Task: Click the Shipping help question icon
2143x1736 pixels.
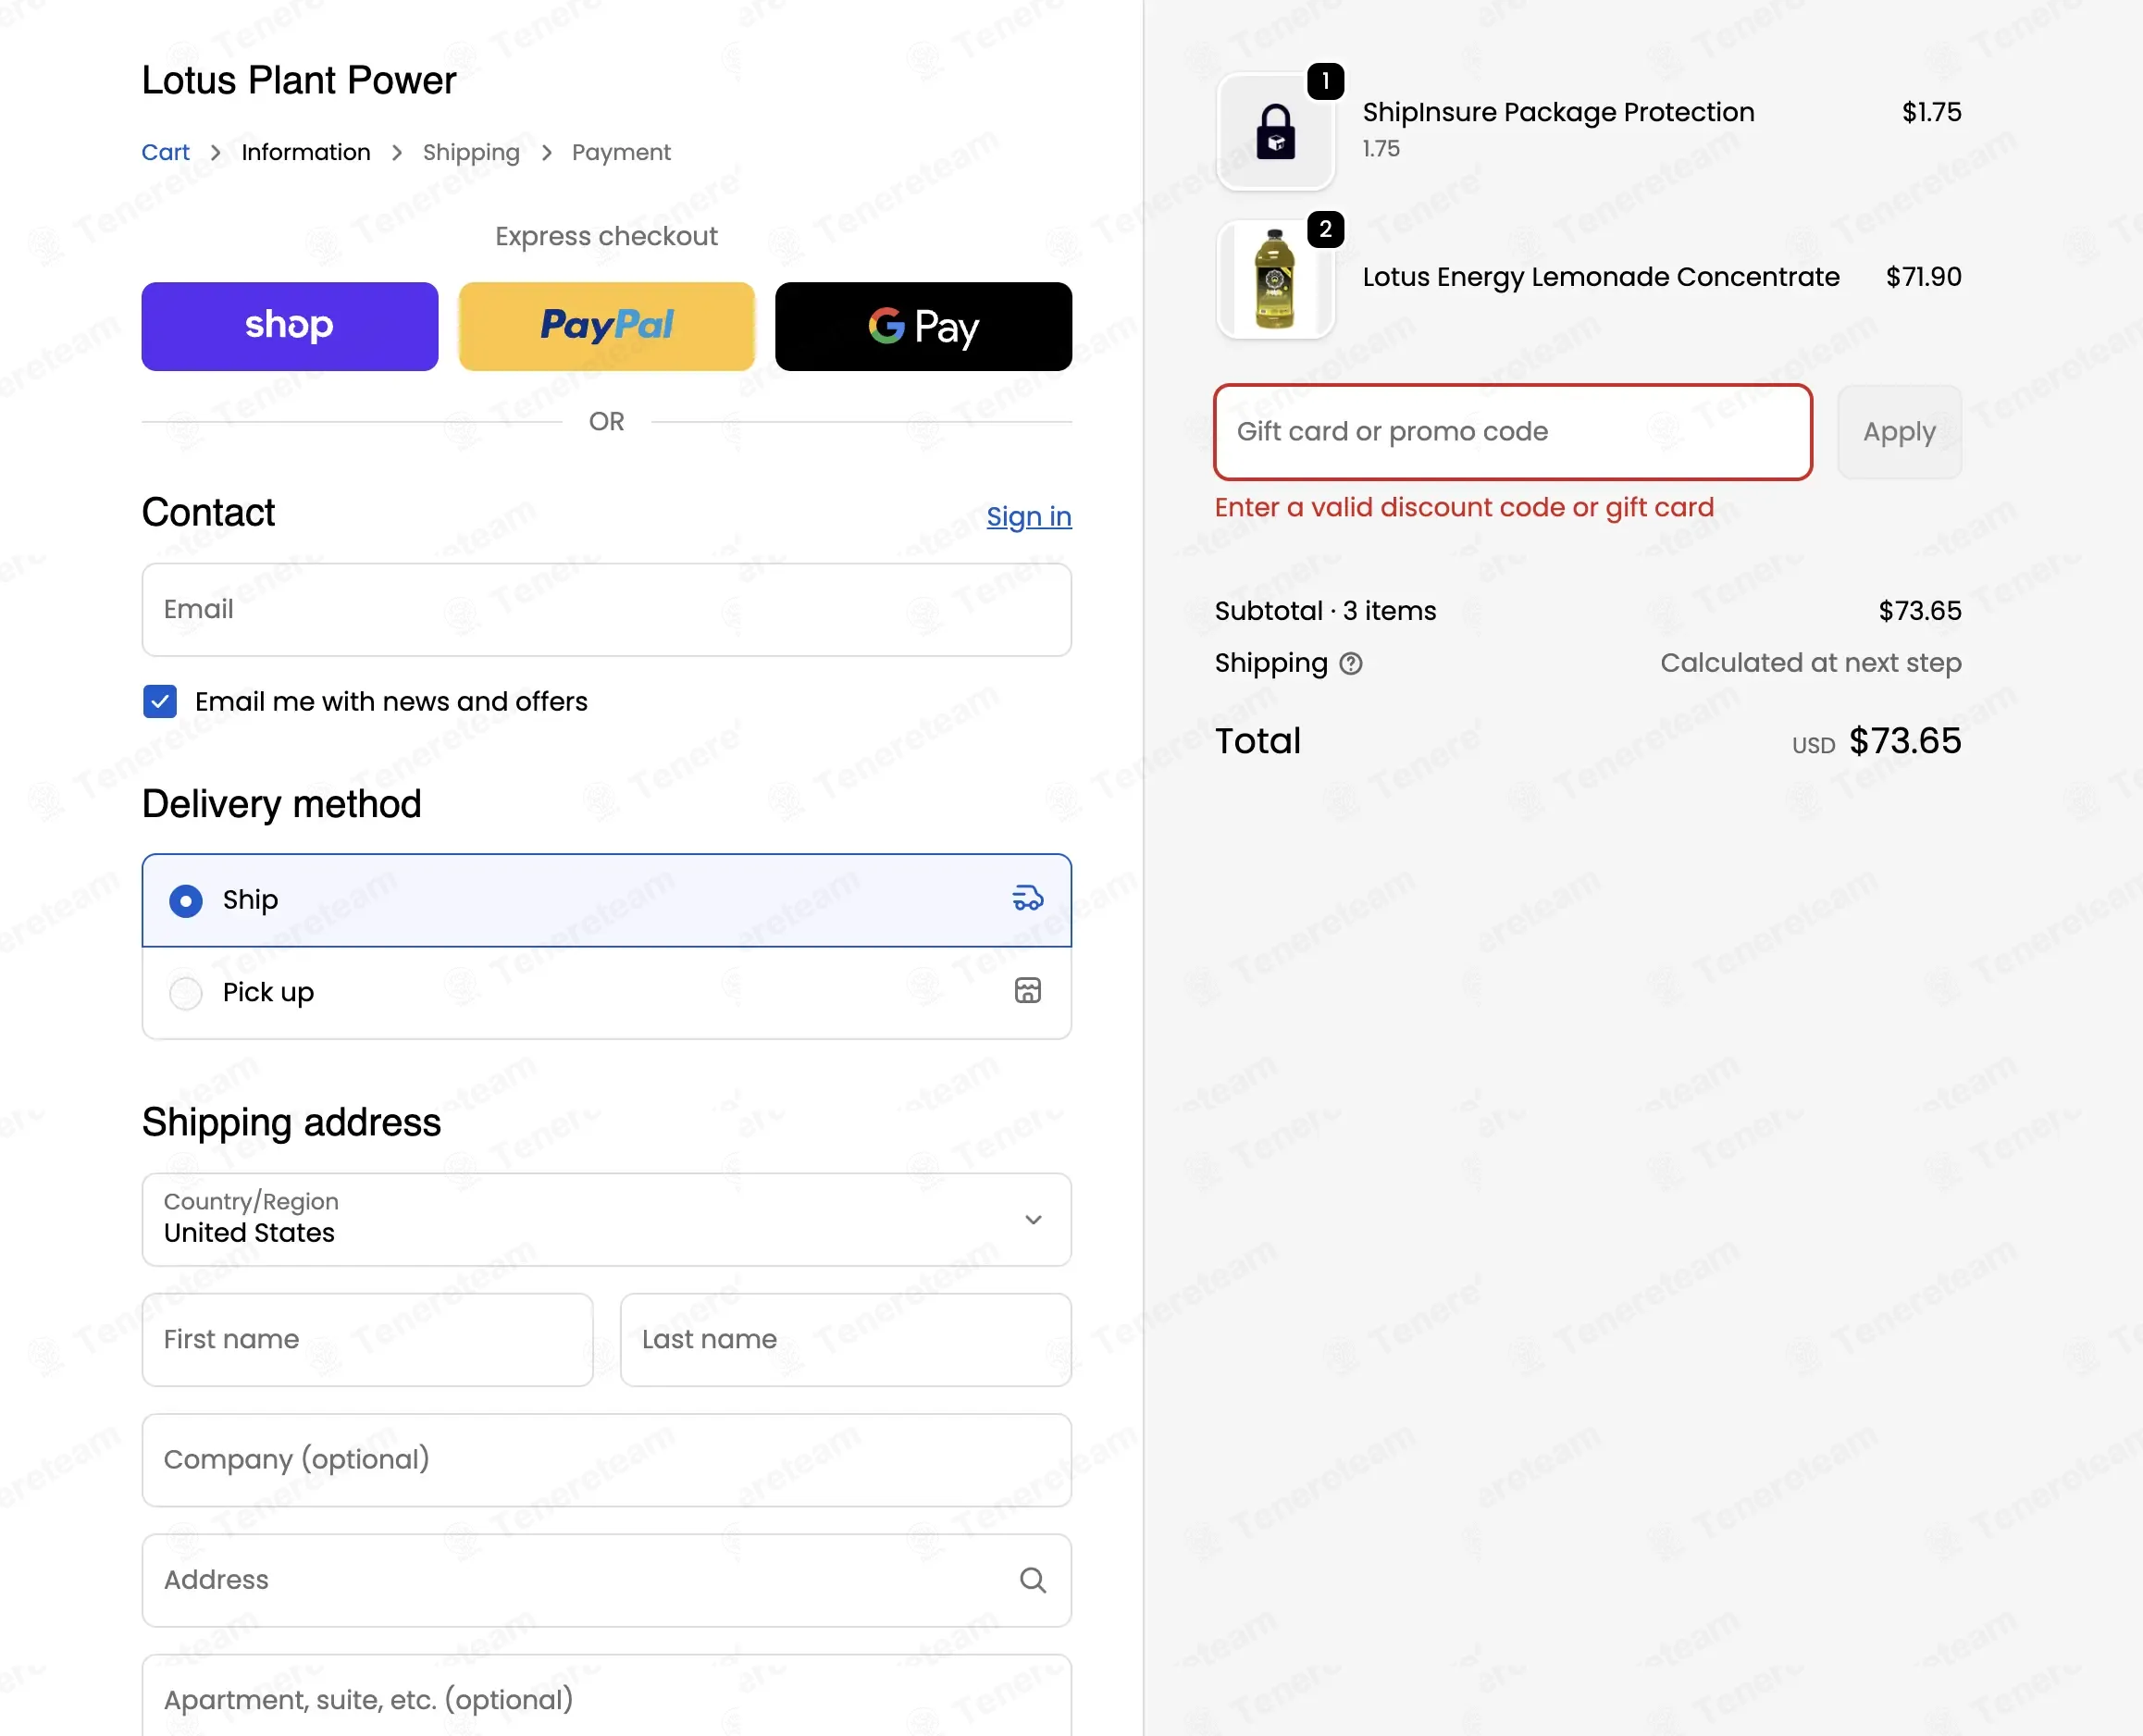Action: tap(1350, 663)
